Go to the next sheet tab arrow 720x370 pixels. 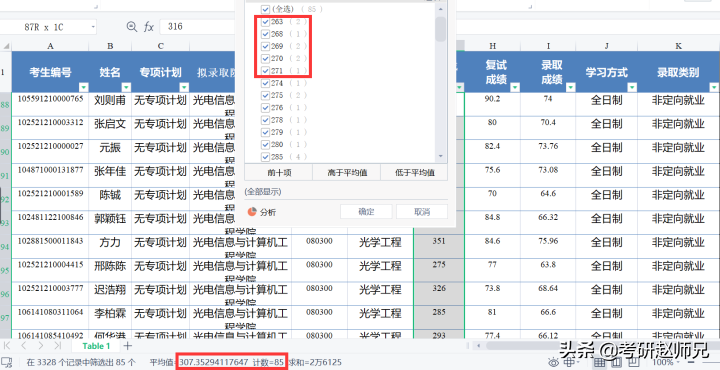coord(40,346)
